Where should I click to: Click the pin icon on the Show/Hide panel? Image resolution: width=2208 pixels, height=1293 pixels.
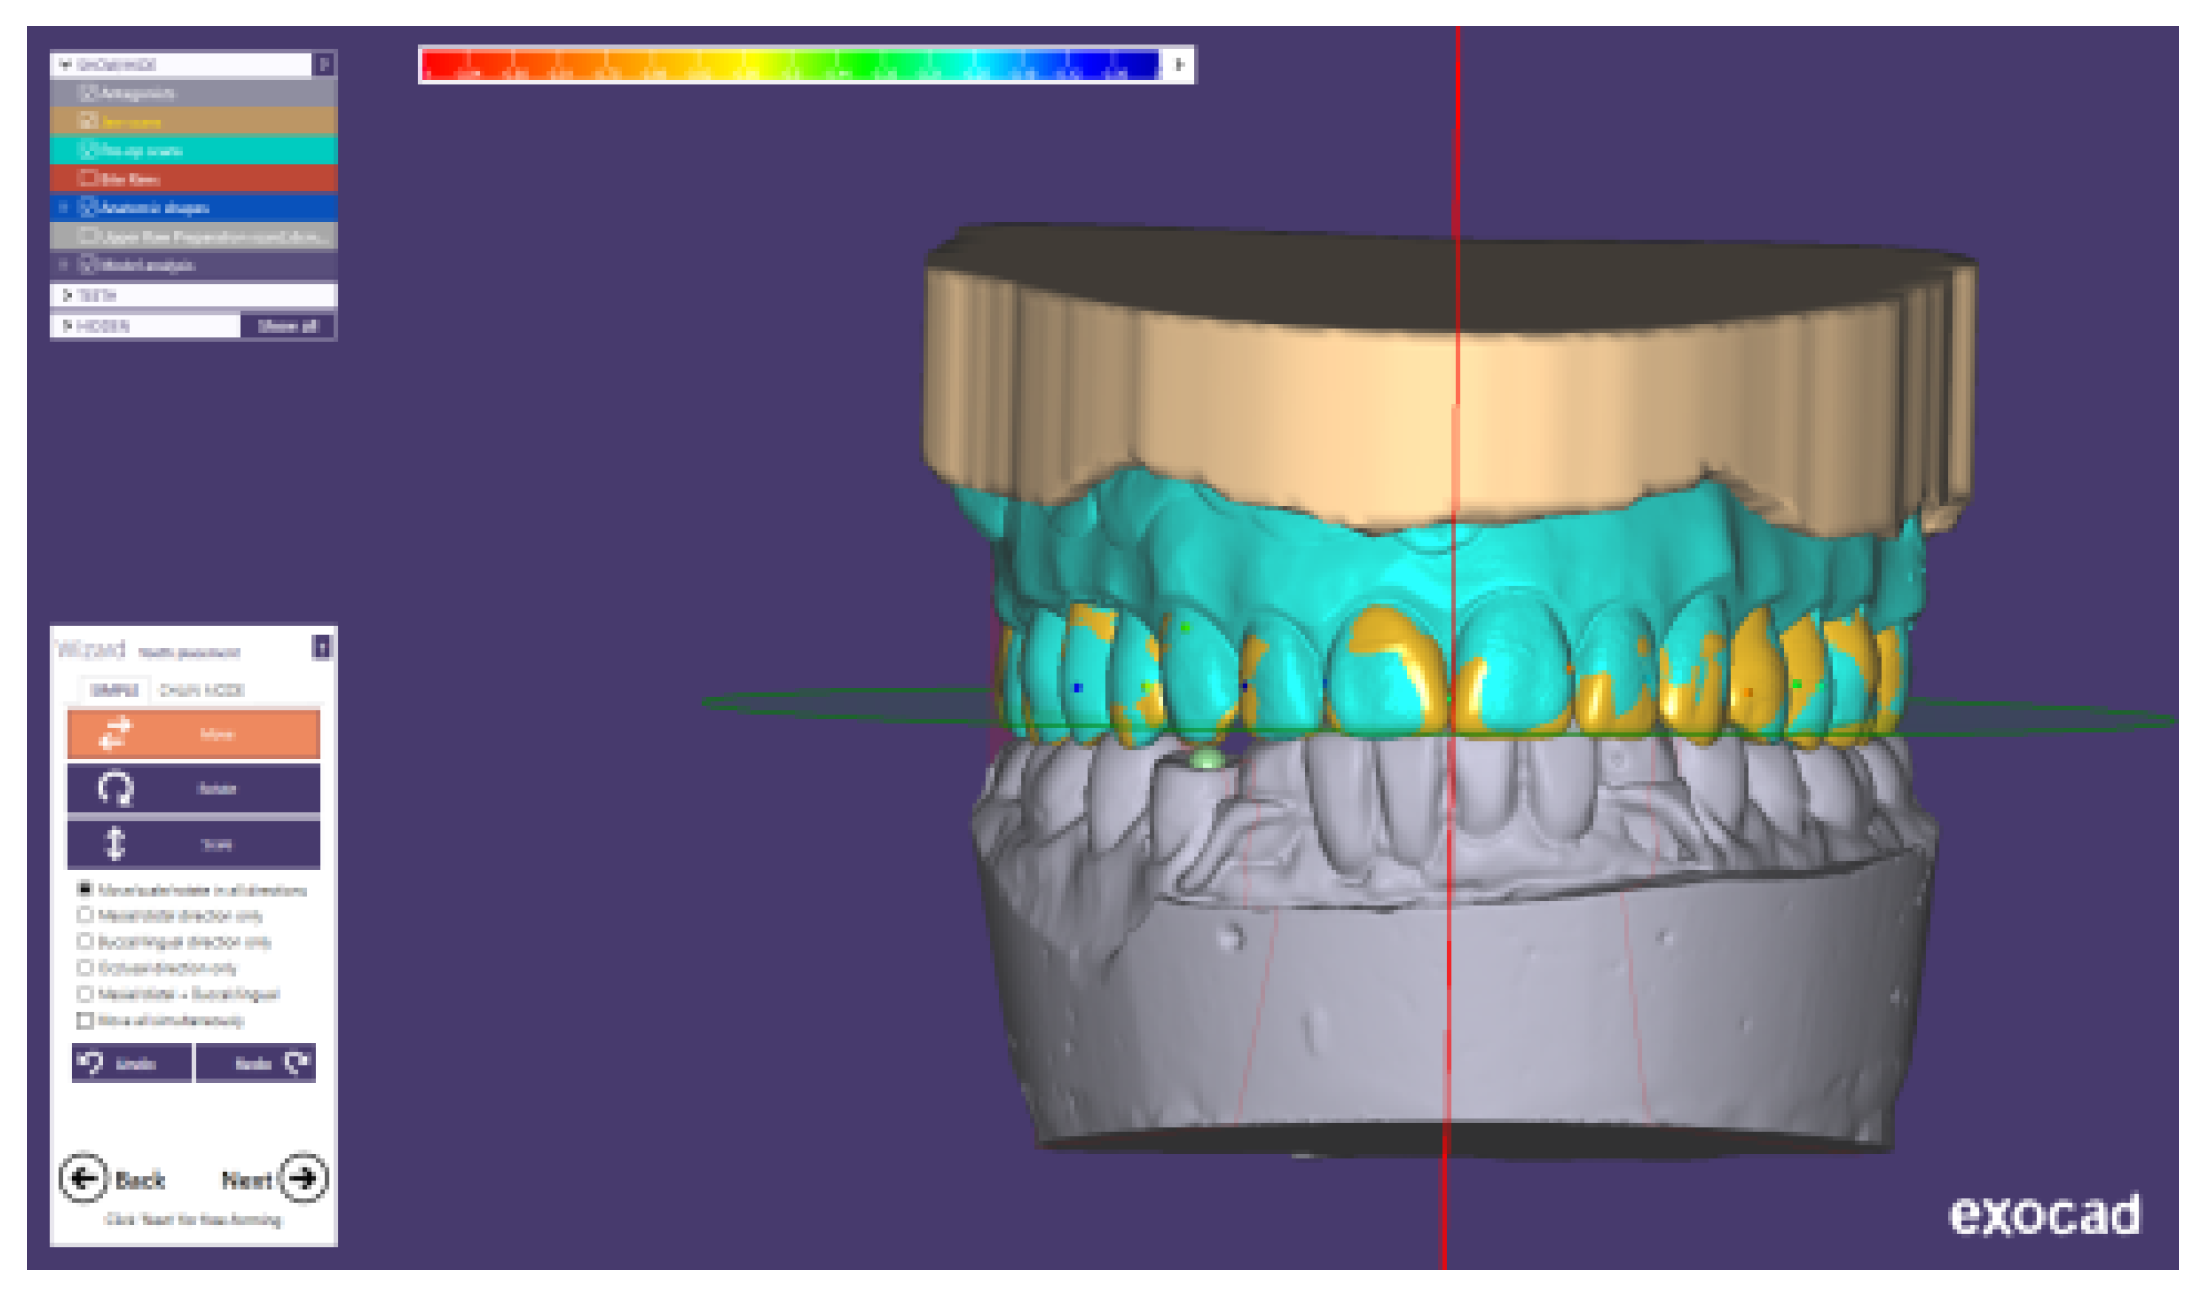[327, 64]
